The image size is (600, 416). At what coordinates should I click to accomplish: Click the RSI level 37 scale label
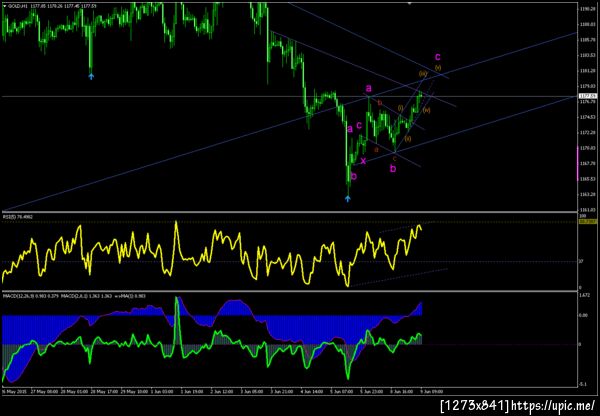click(581, 262)
